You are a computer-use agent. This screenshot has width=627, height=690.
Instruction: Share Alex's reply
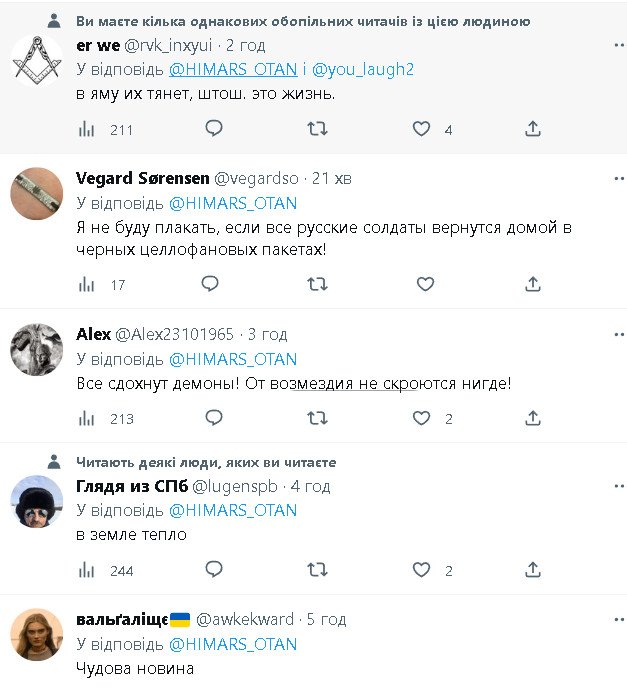[533, 419]
